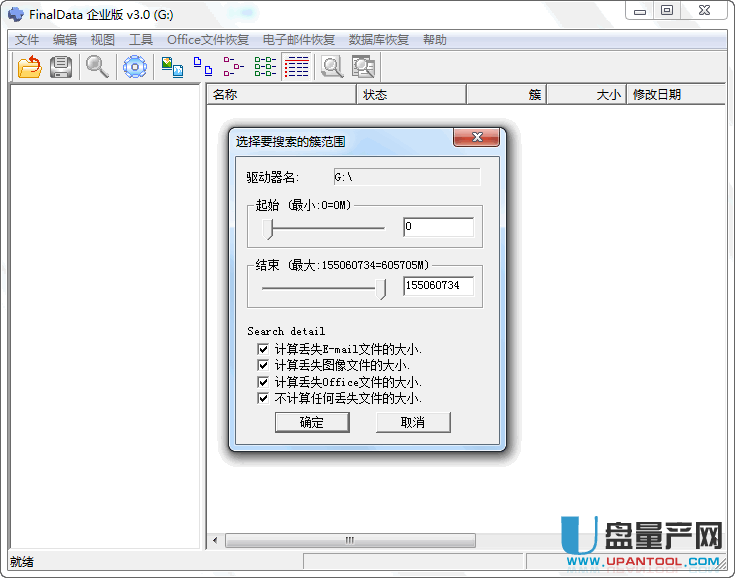Click the 结束 cluster slider handle
Image resolution: width=735 pixels, height=578 pixels.
point(381,288)
